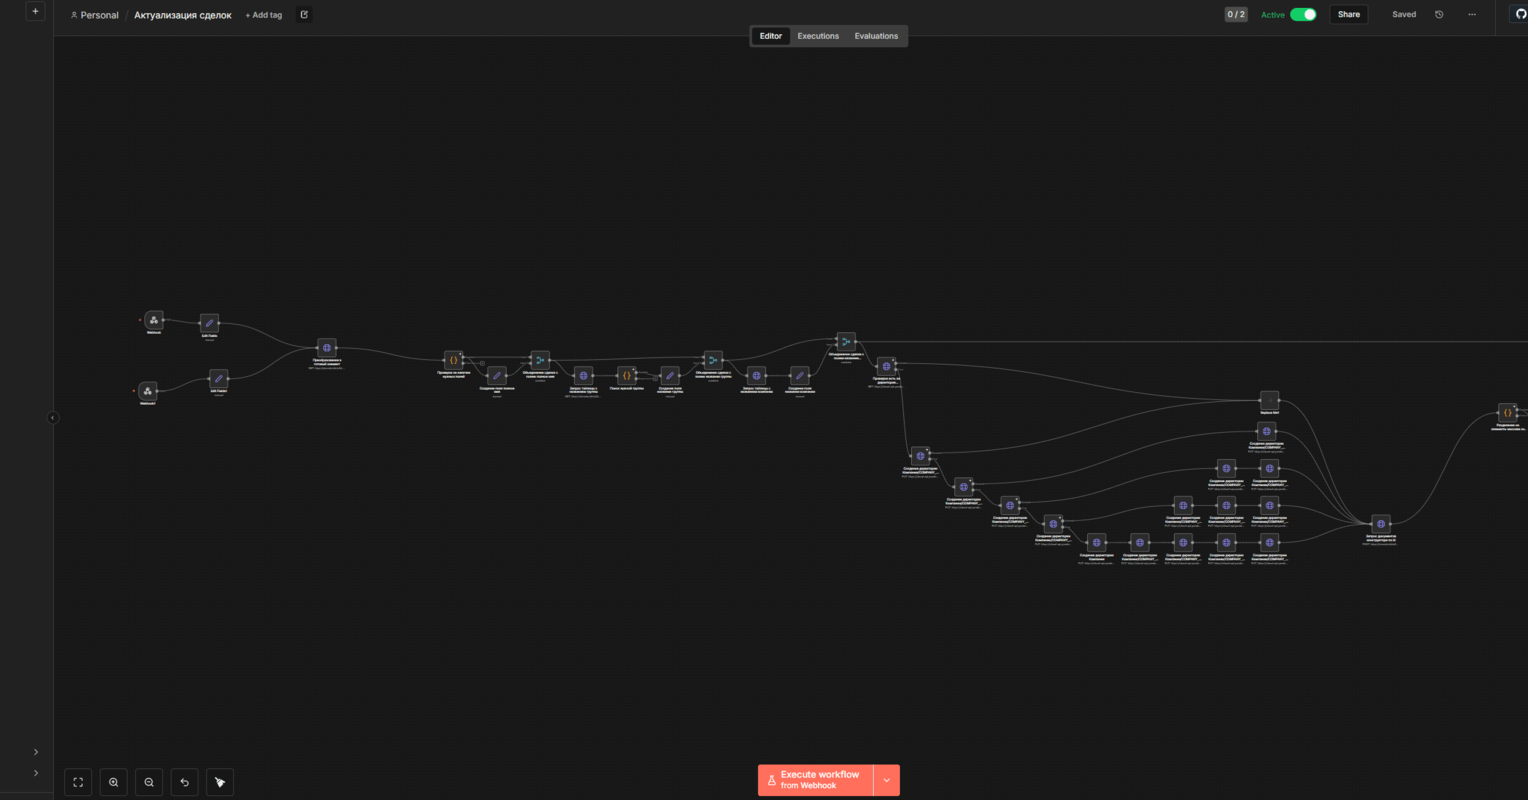Open the Personal project link
The width and height of the screenshot is (1528, 800).
95,15
